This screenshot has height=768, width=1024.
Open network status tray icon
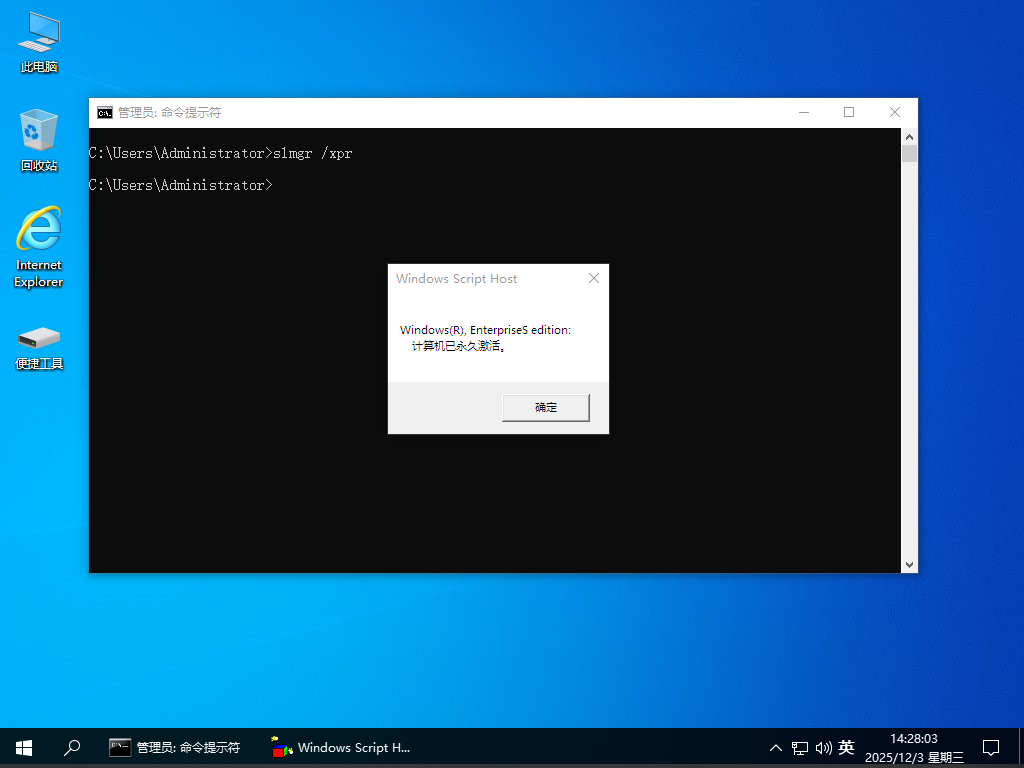point(800,747)
